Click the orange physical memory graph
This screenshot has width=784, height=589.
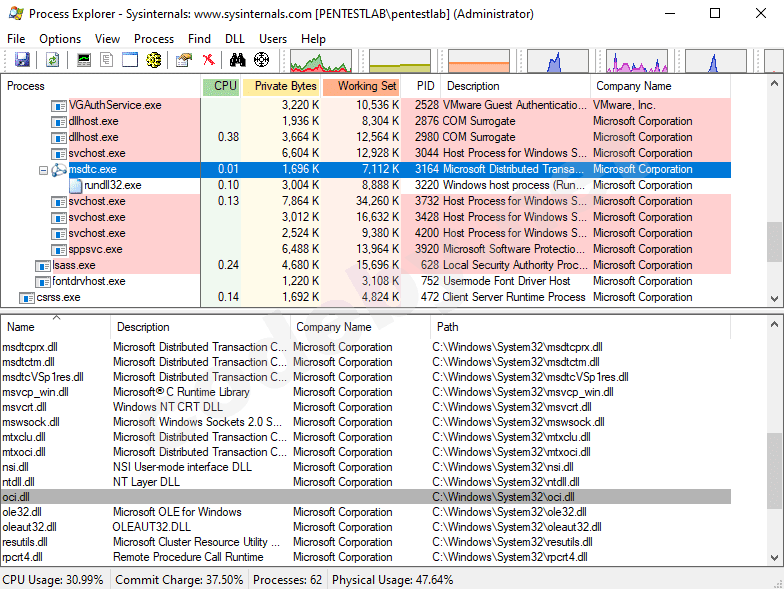click(x=479, y=61)
